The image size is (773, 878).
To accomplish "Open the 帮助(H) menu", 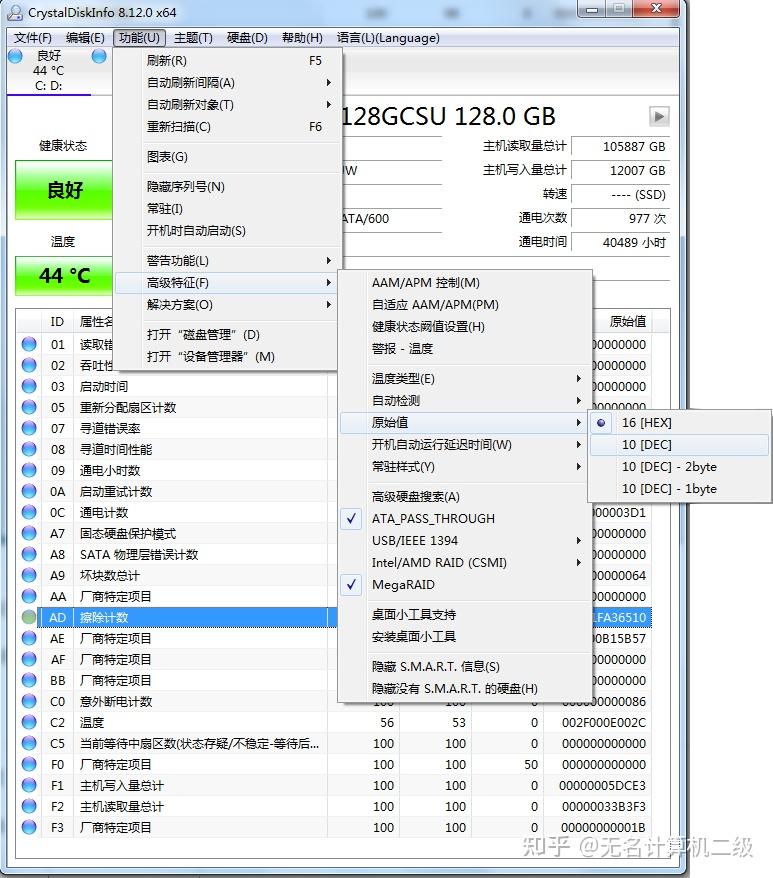I will (302, 38).
